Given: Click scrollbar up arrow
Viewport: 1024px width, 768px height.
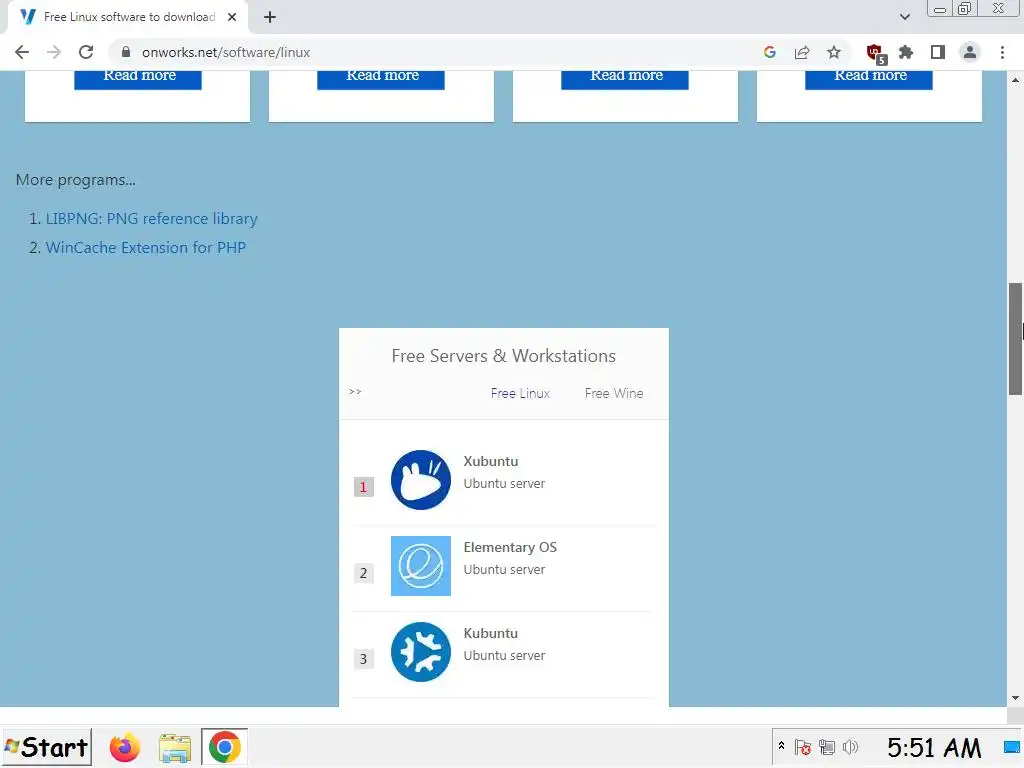Looking at the screenshot, I should click(x=1015, y=80).
